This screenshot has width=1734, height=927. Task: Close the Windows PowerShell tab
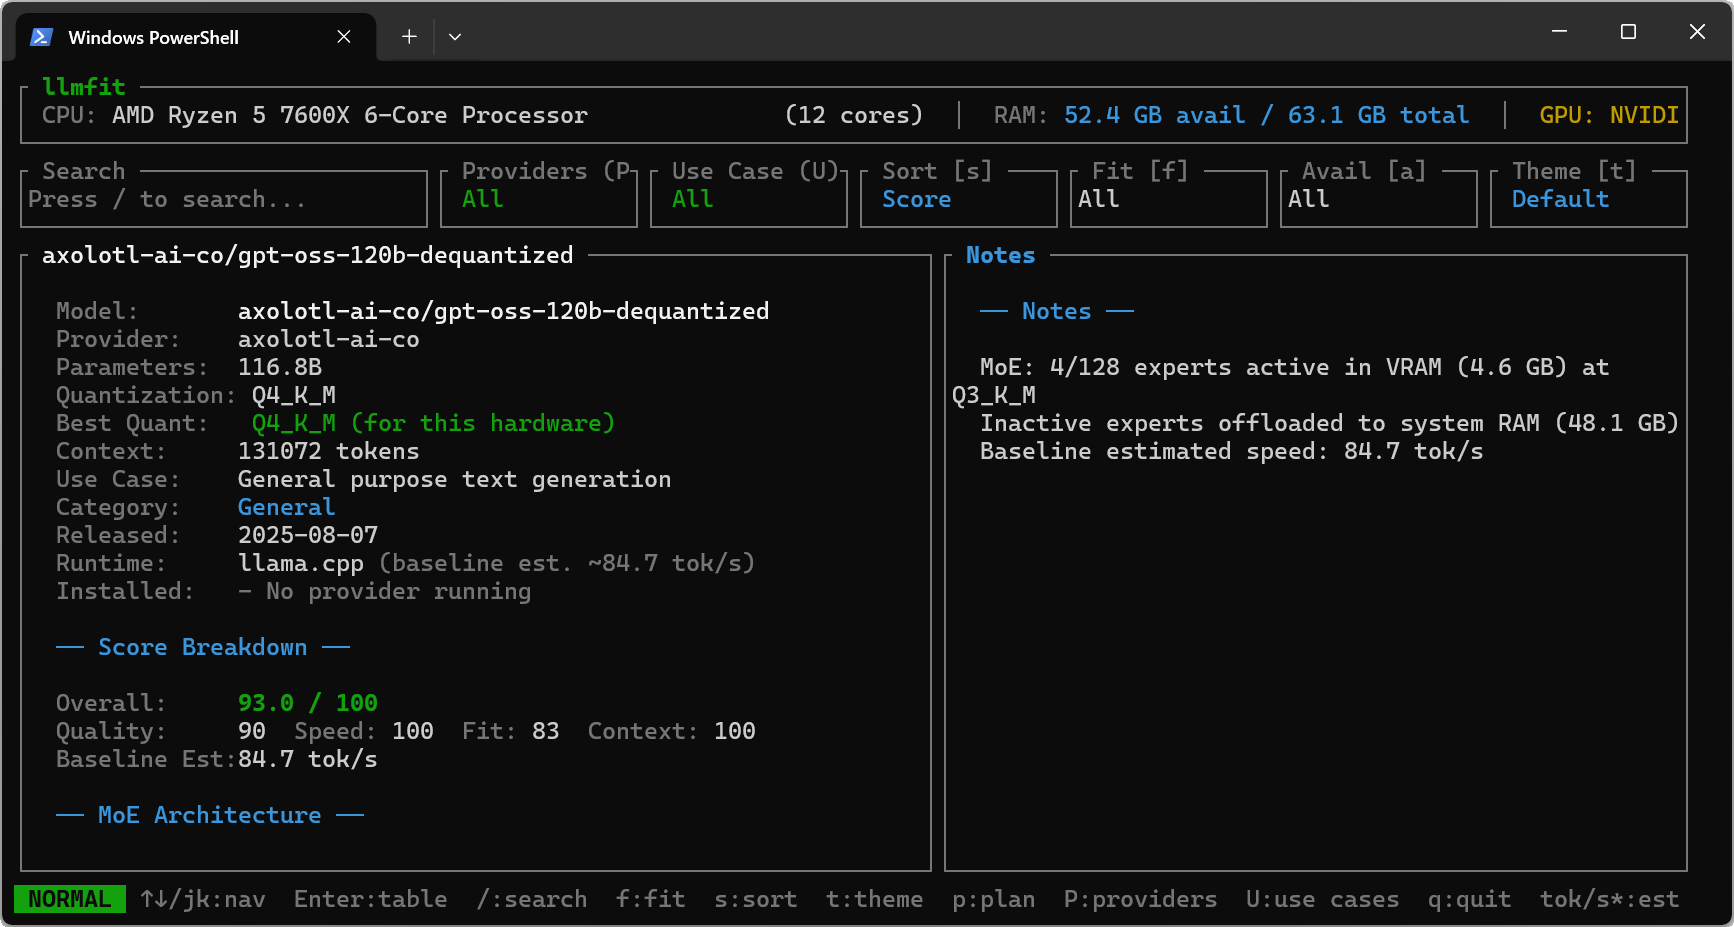pos(344,37)
